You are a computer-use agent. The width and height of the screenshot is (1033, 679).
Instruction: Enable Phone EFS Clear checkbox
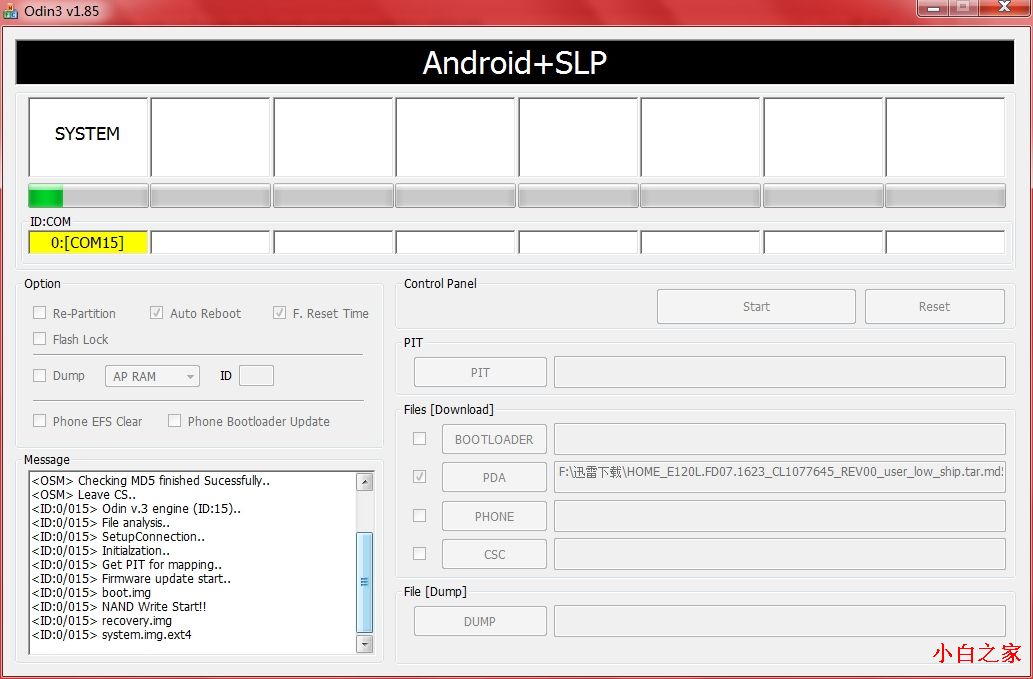[40, 421]
